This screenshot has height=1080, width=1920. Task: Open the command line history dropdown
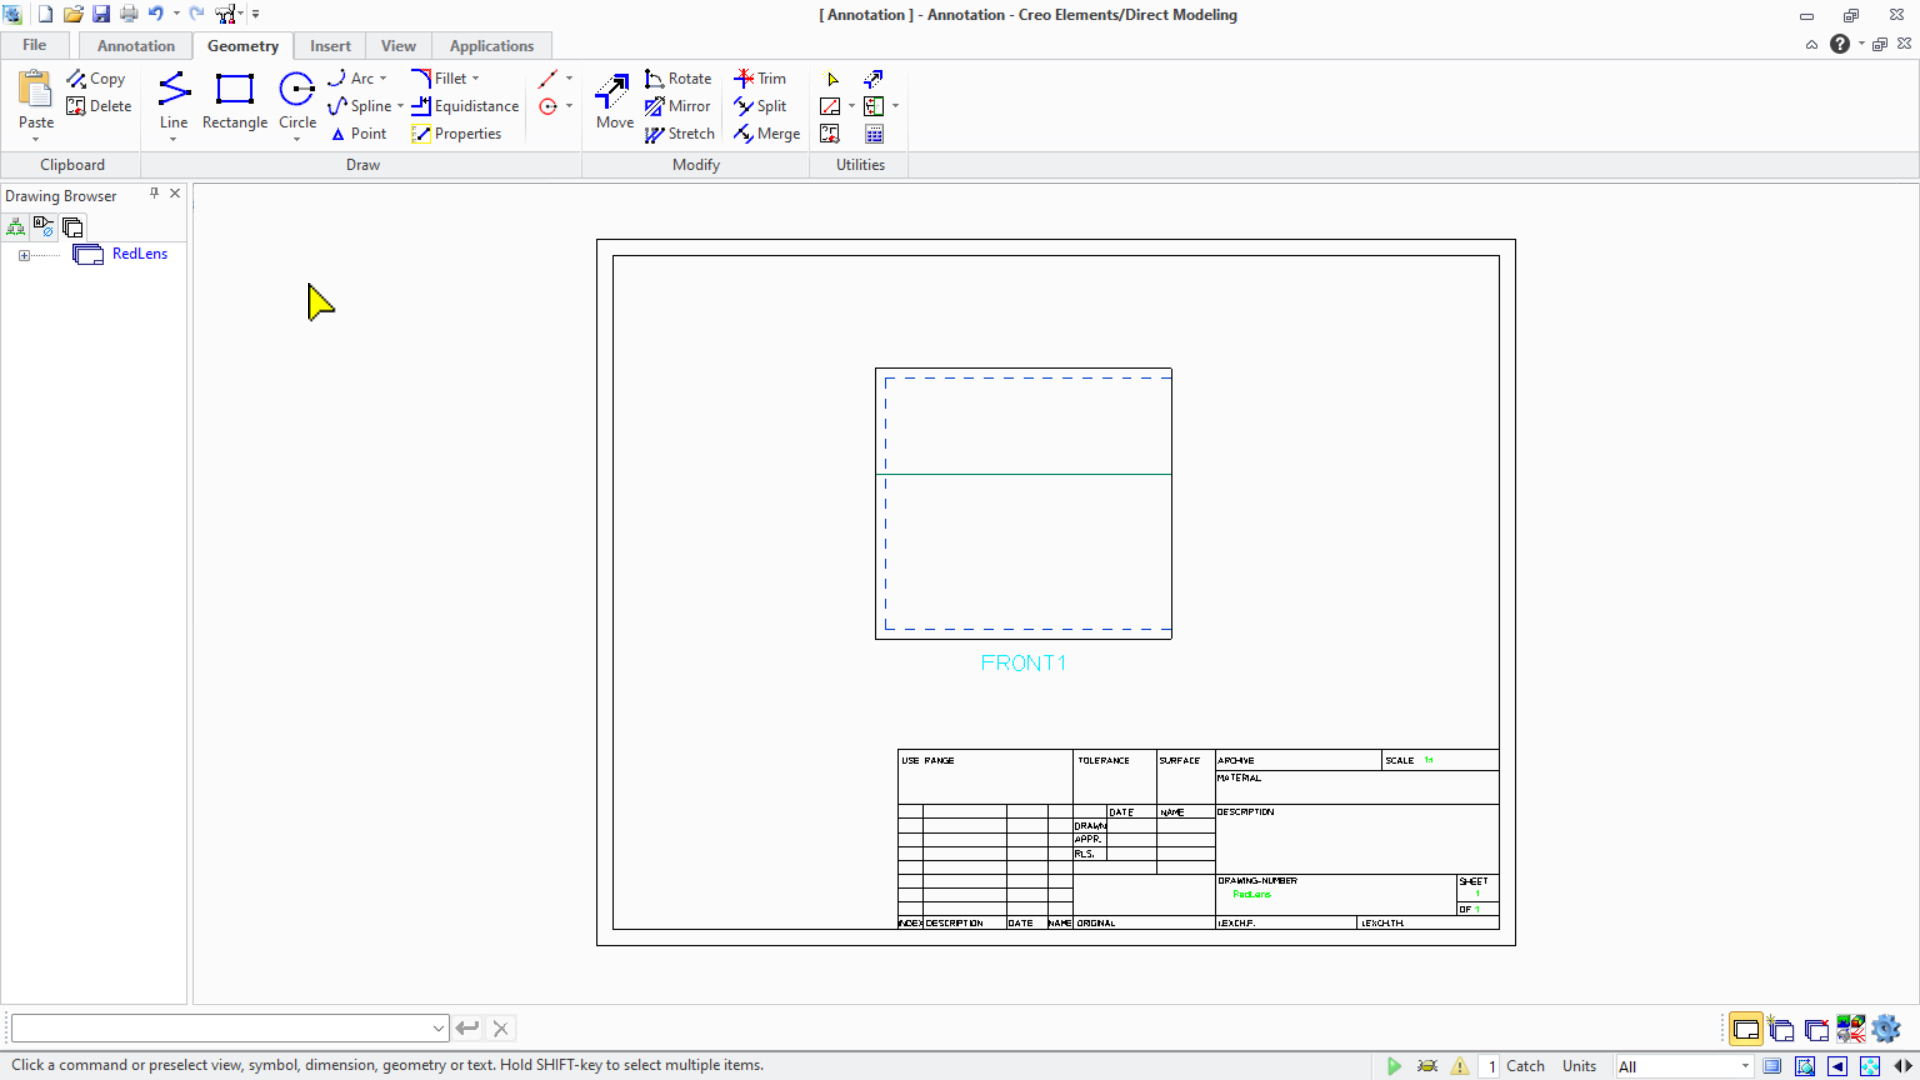pyautogui.click(x=438, y=1028)
